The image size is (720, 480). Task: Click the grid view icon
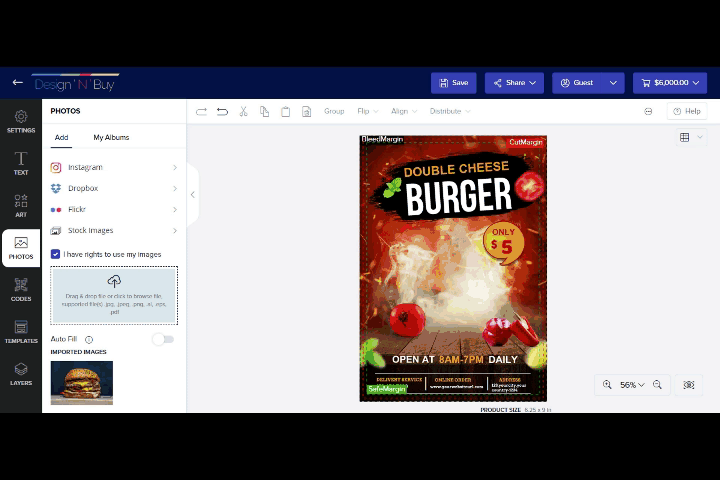pos(684,137)
